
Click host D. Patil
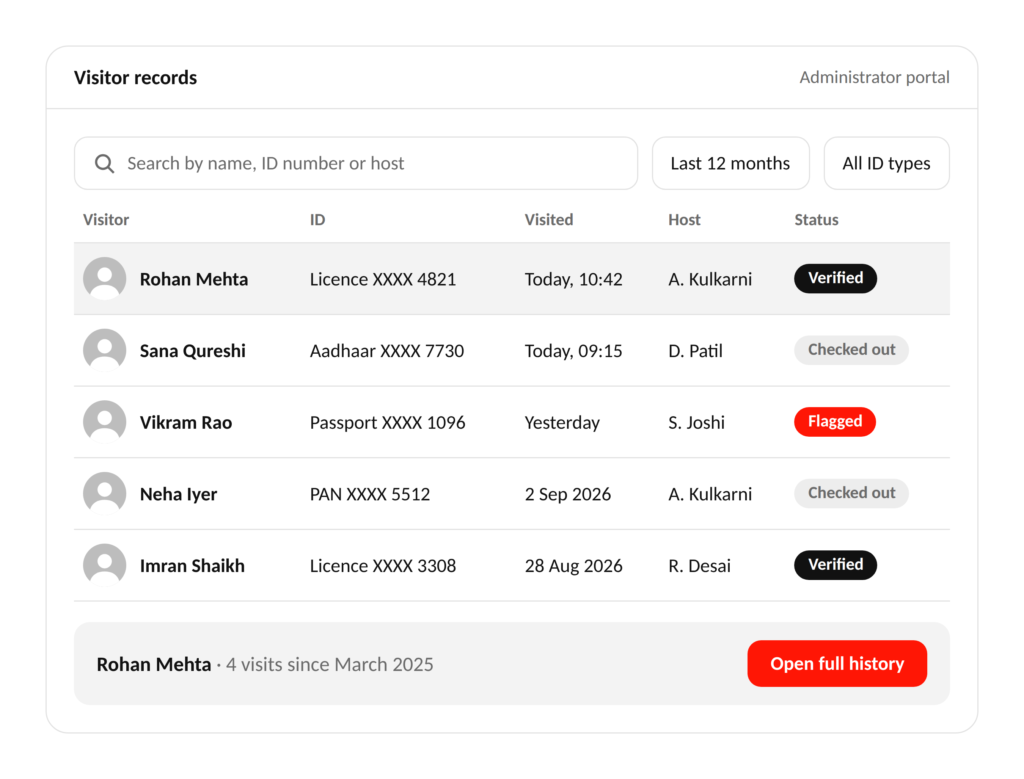pos(696,351)
